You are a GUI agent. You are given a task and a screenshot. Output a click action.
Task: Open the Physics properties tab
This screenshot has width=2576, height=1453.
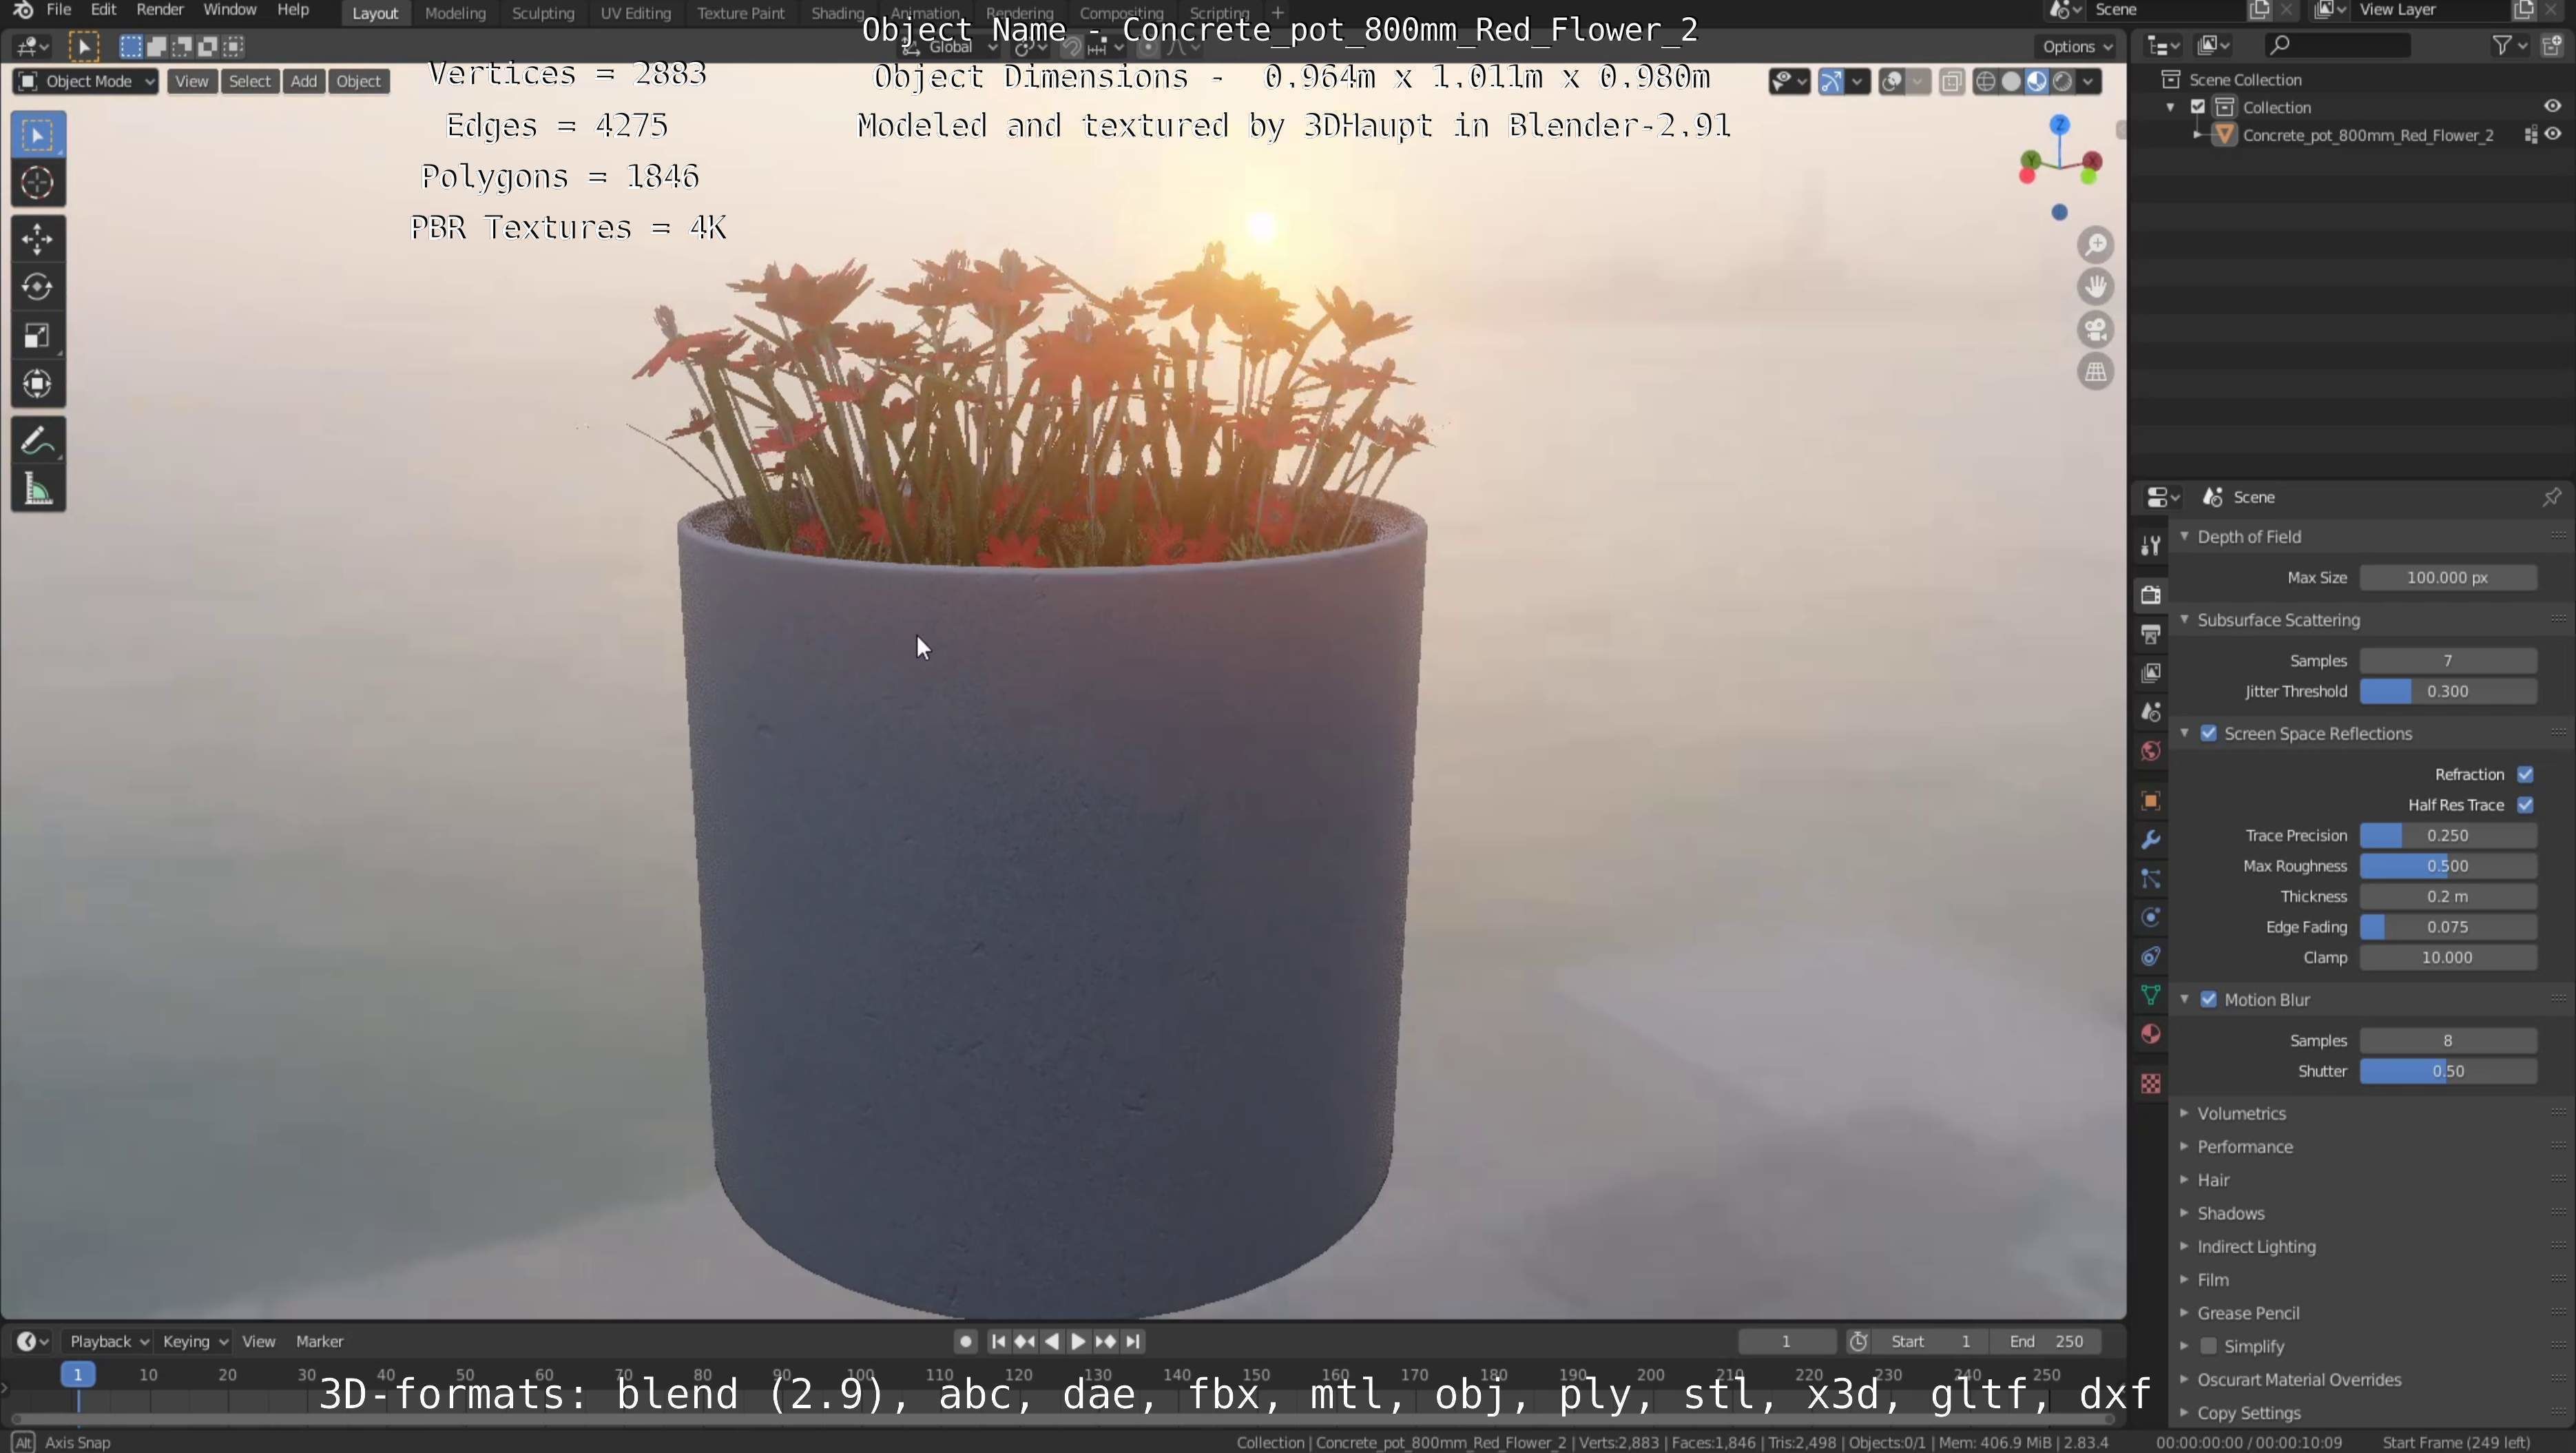pos(2150,918)
